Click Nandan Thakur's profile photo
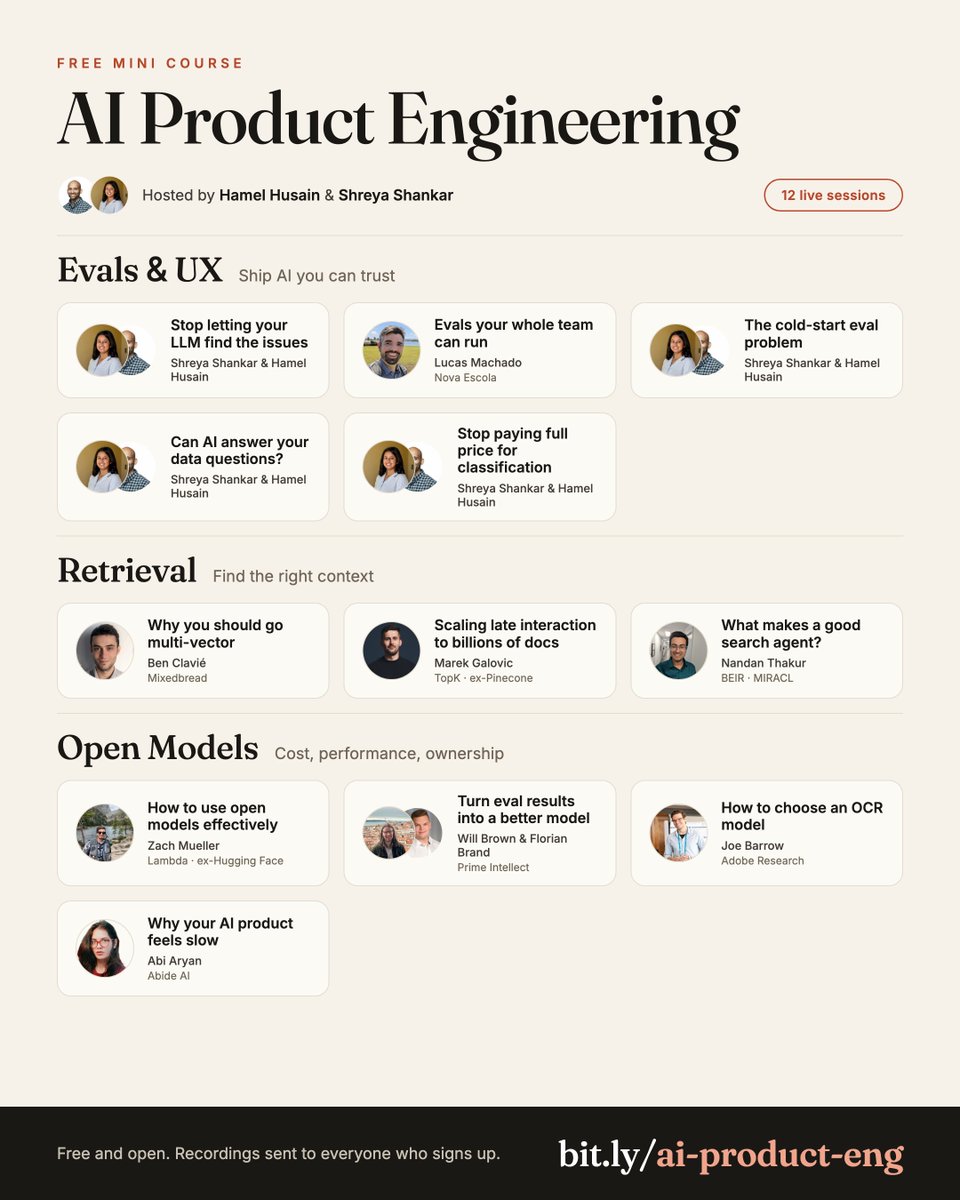The image size is (960, 1200). click(679, 651)
